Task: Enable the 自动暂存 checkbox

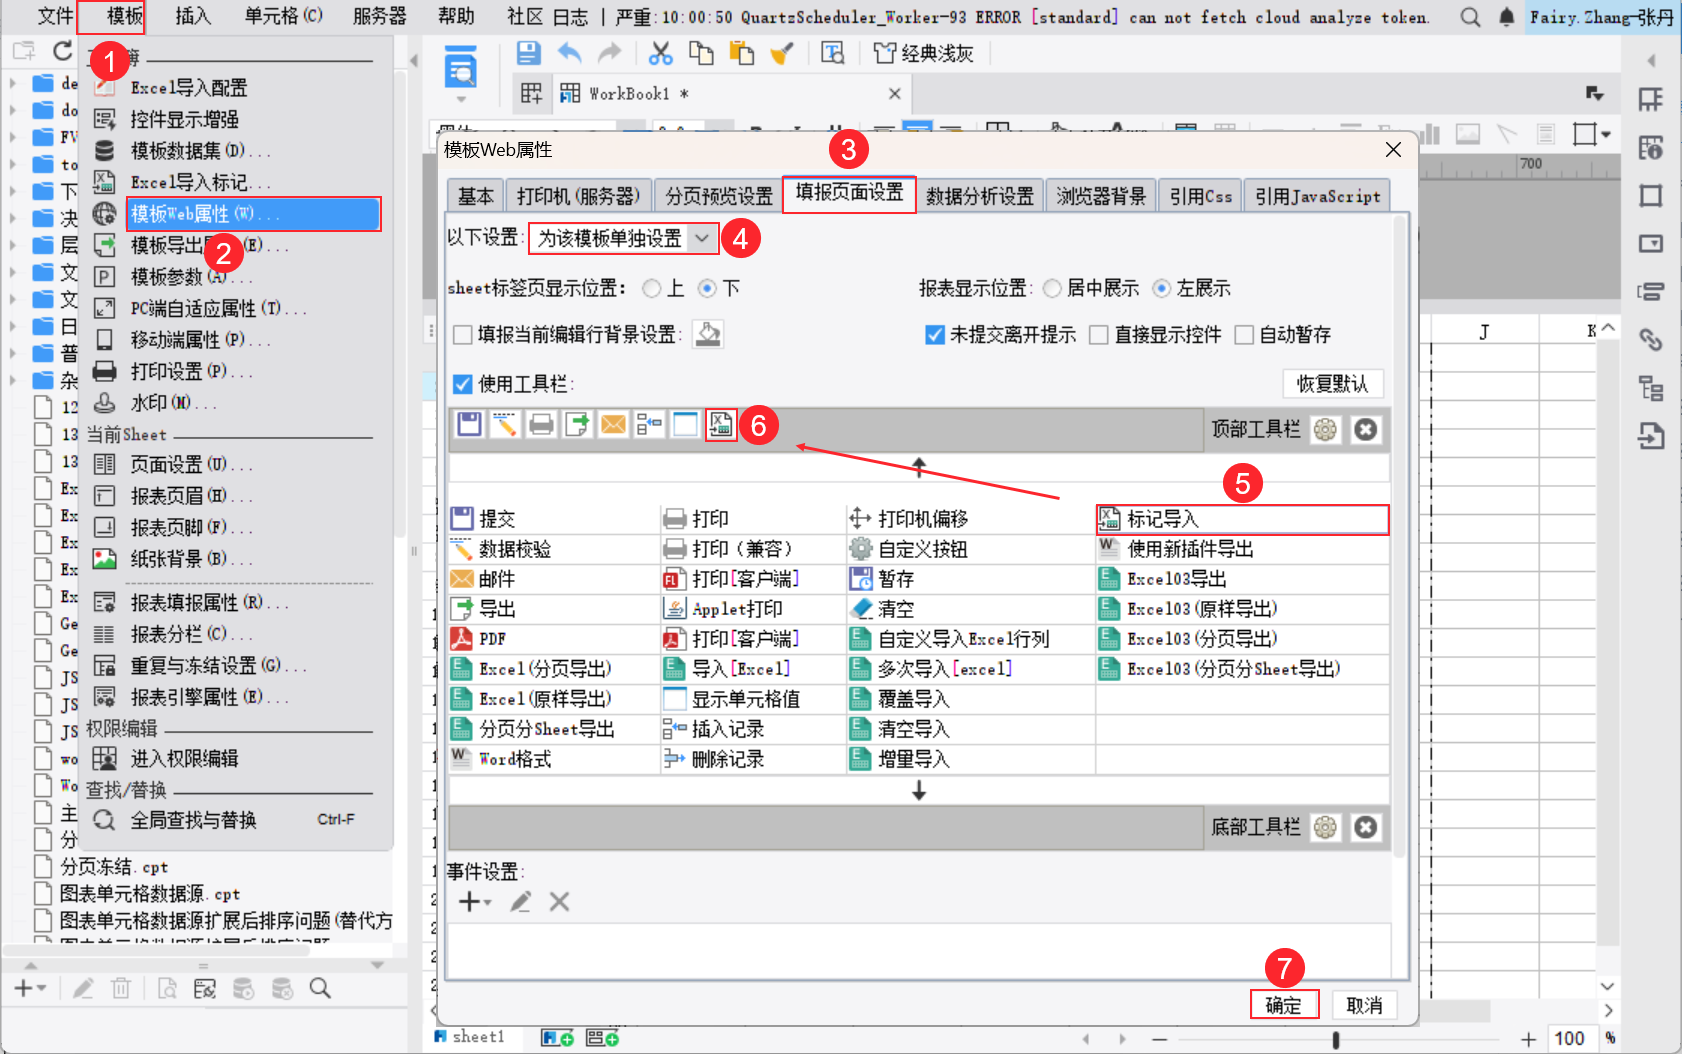Action: tap(1244, 335)
